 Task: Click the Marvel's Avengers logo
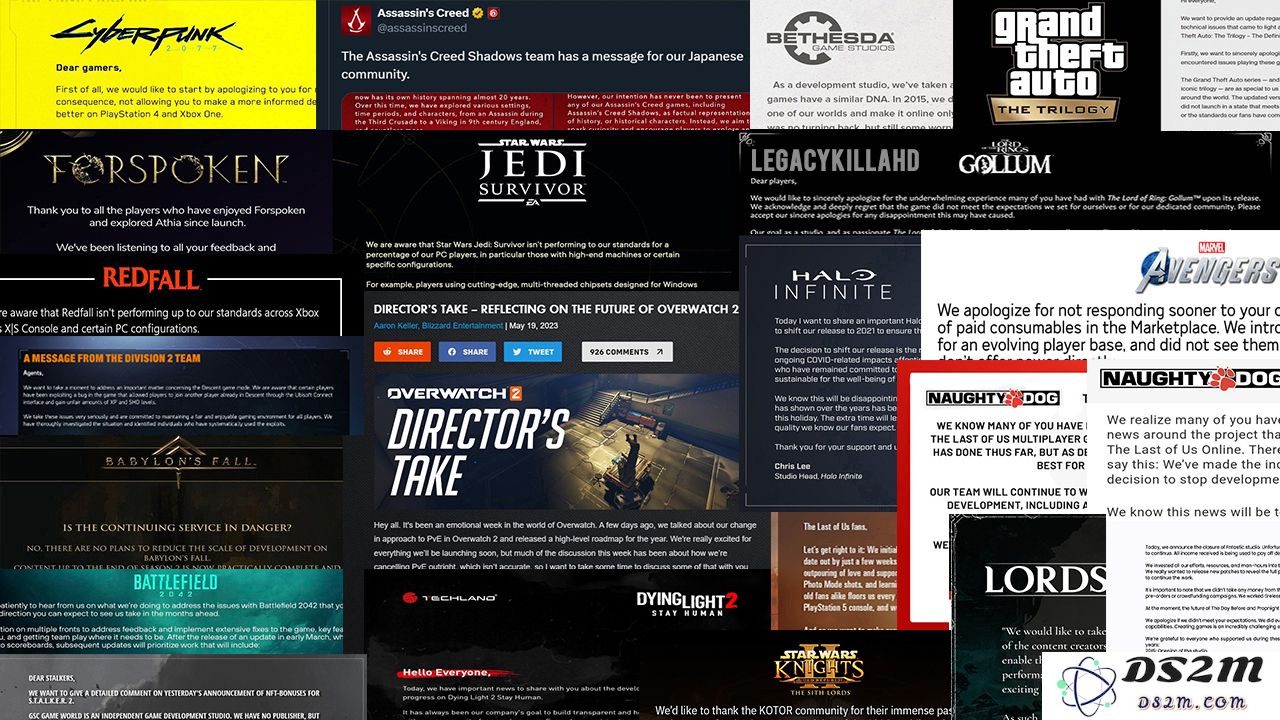point(1209,266)
